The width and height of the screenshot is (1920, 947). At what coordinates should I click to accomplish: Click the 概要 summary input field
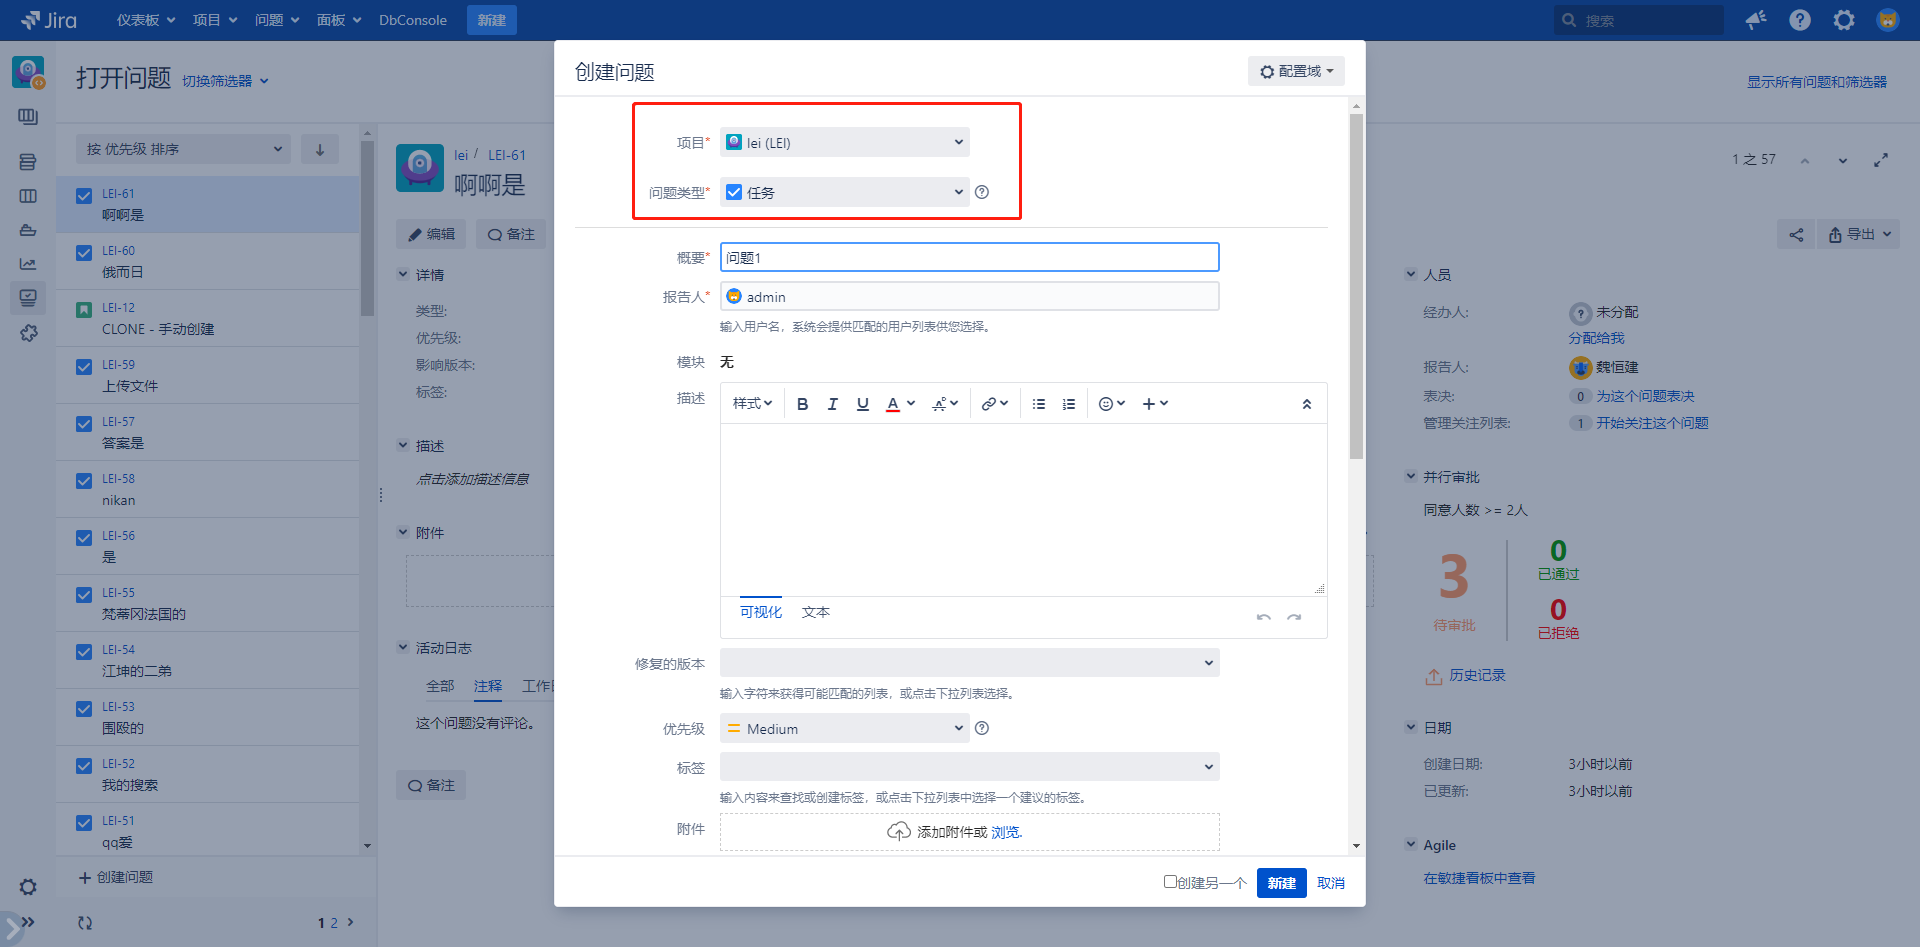tap(968, 258)
